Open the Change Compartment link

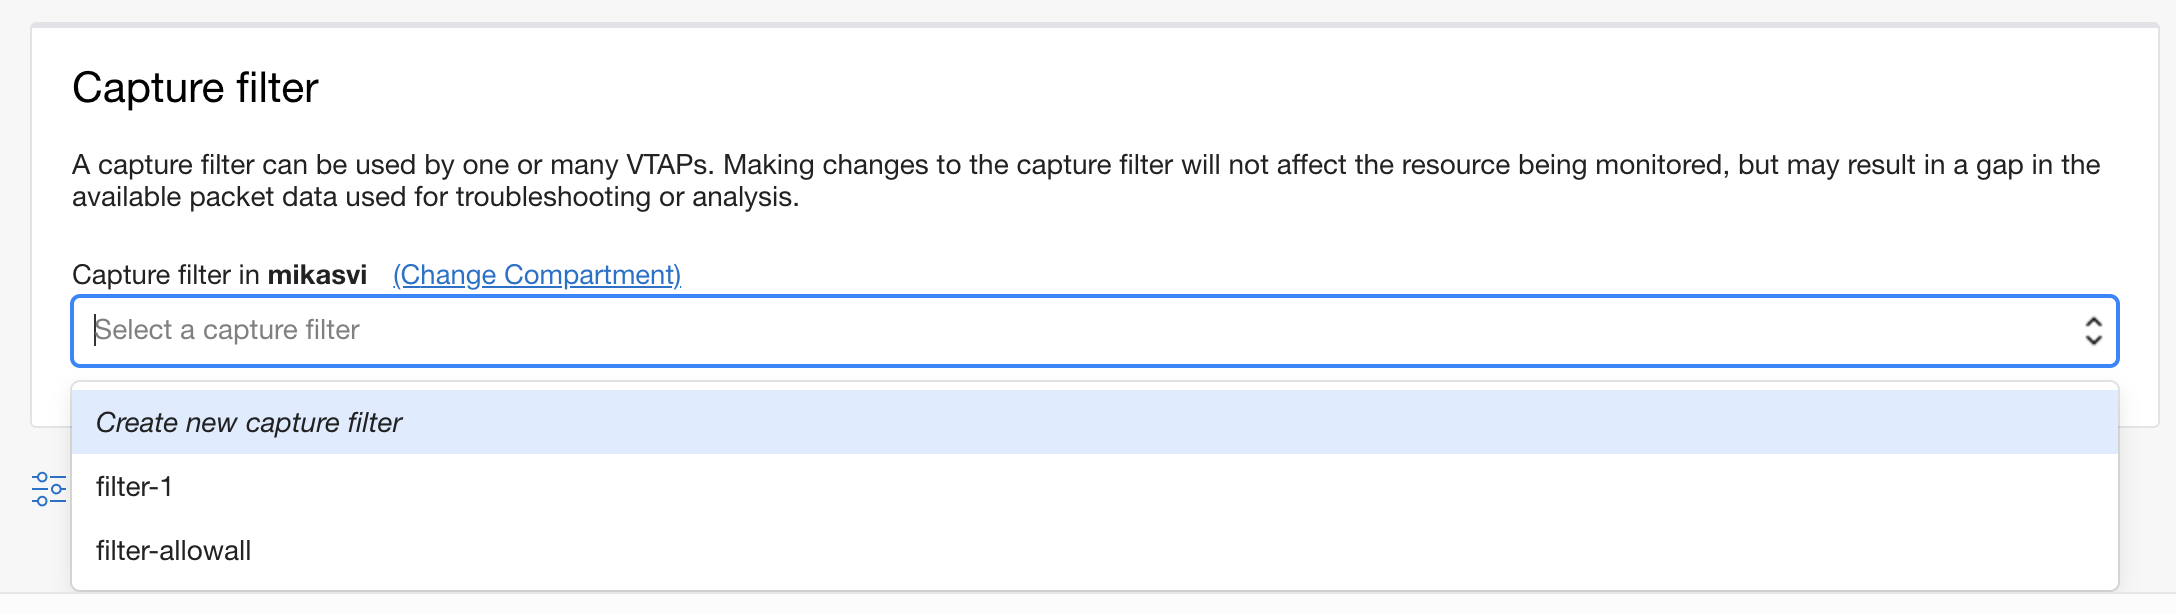[536, 274]
